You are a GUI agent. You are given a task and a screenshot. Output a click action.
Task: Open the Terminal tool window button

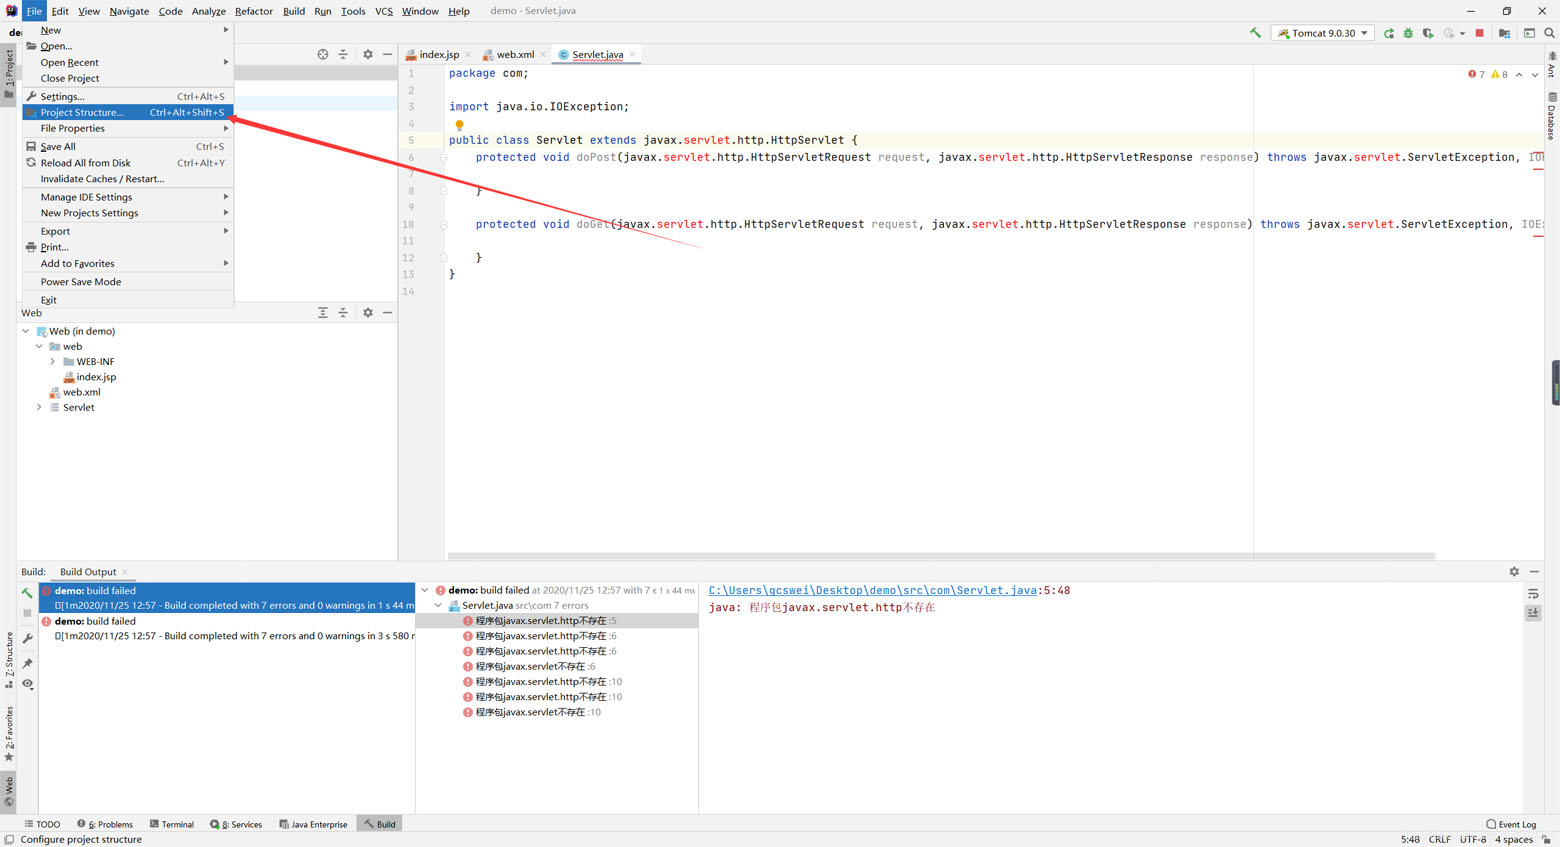(172, 825)
